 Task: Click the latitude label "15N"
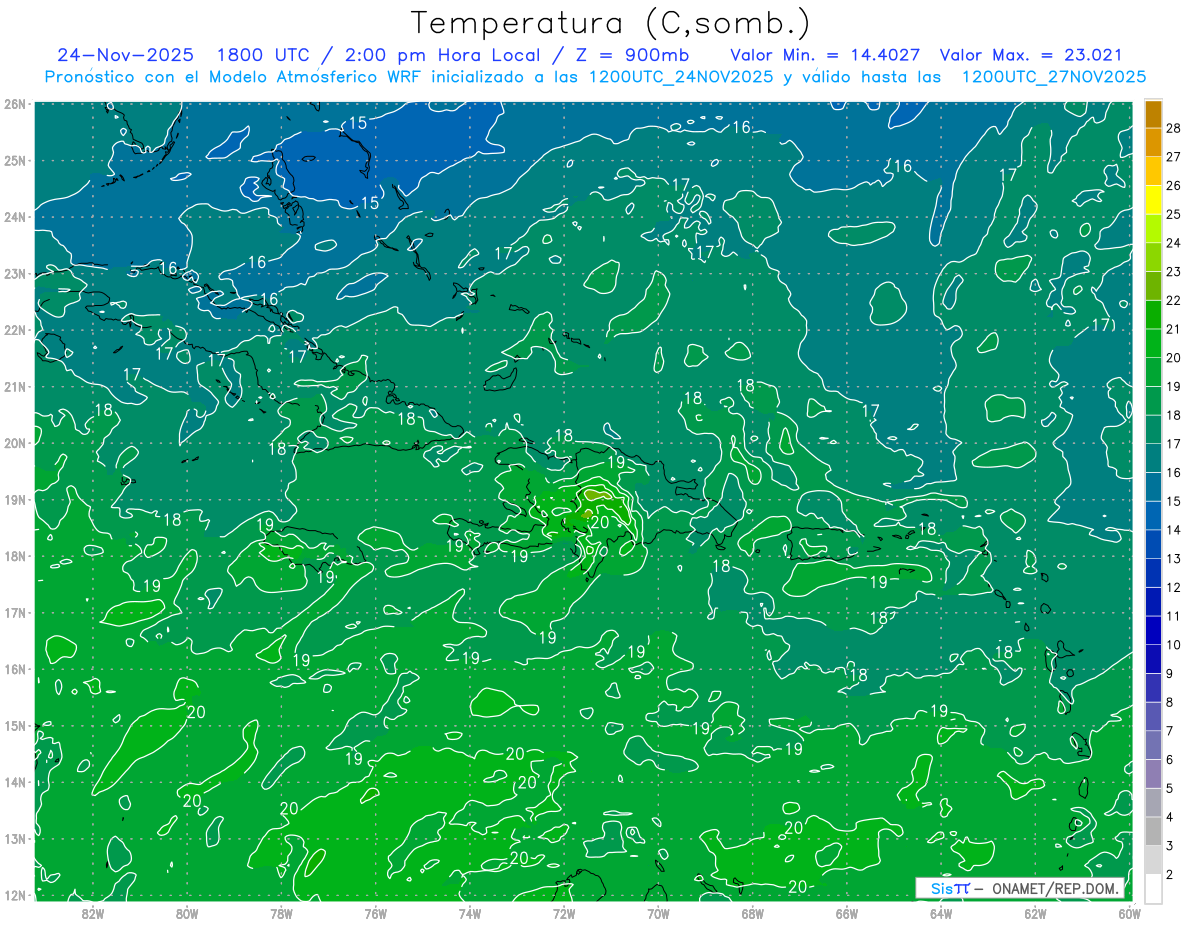(x=15, y=725)
